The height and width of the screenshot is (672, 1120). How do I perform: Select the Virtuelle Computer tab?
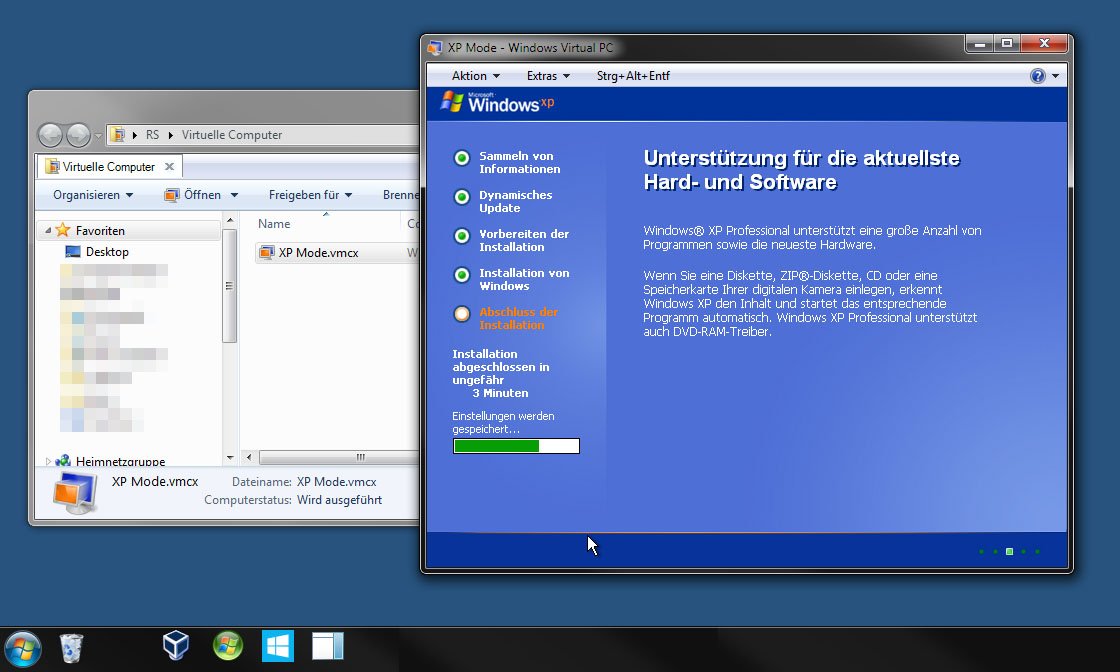point(109,166)
